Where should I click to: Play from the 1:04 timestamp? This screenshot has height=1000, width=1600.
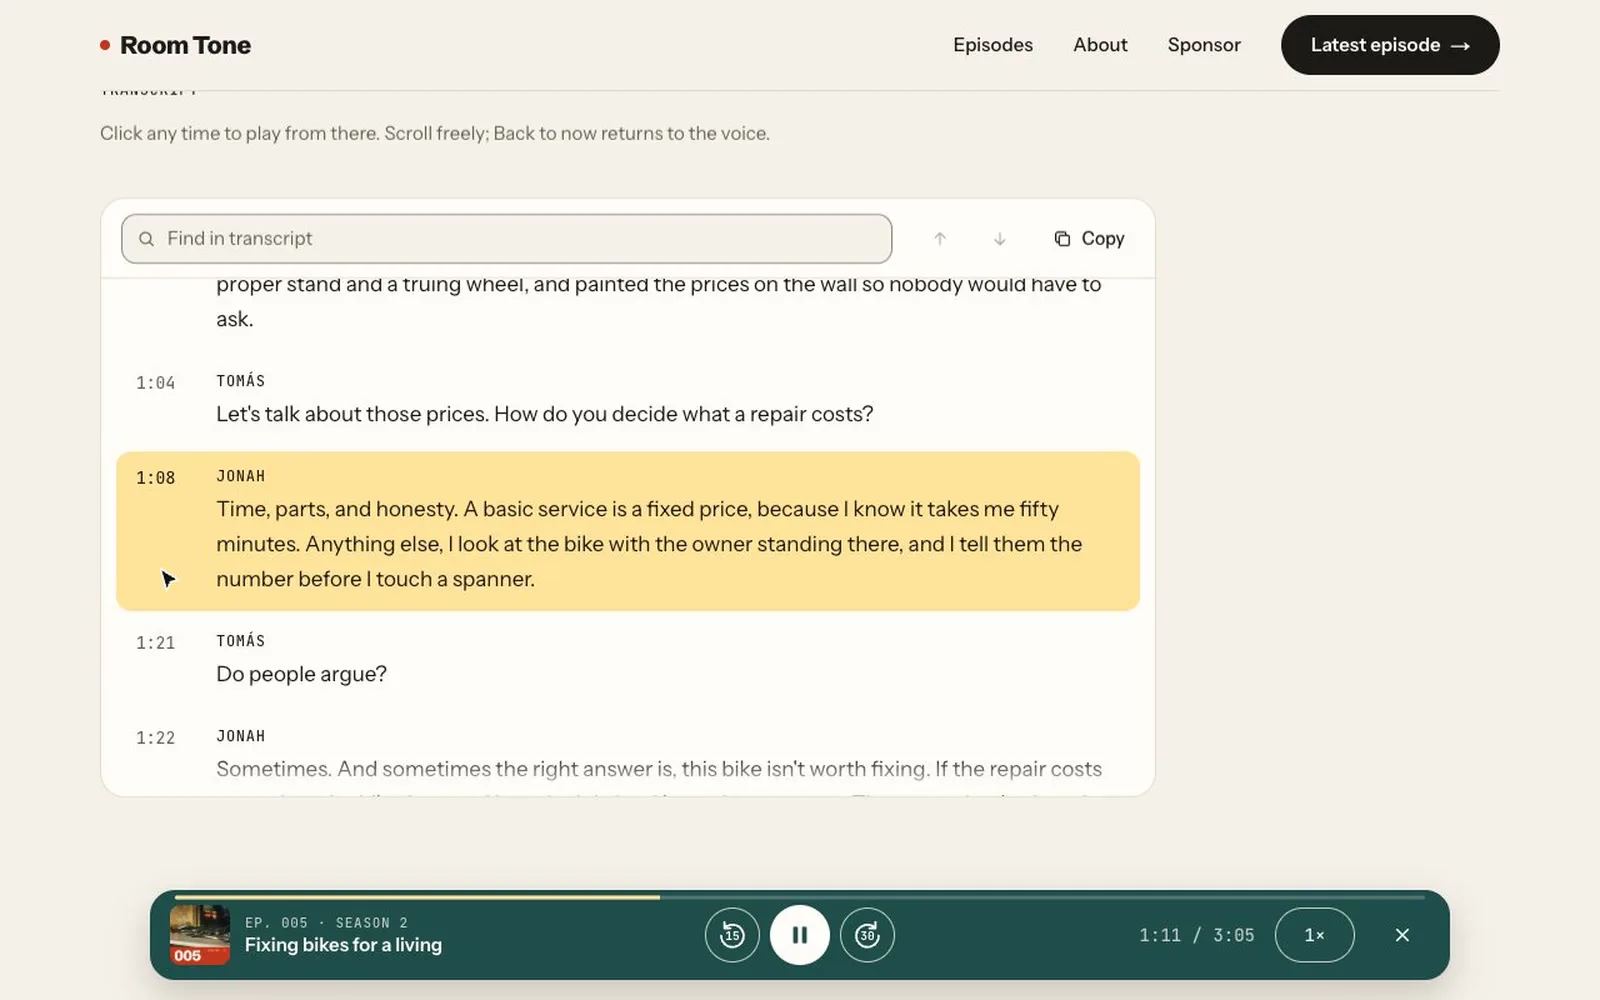(156, 383)
